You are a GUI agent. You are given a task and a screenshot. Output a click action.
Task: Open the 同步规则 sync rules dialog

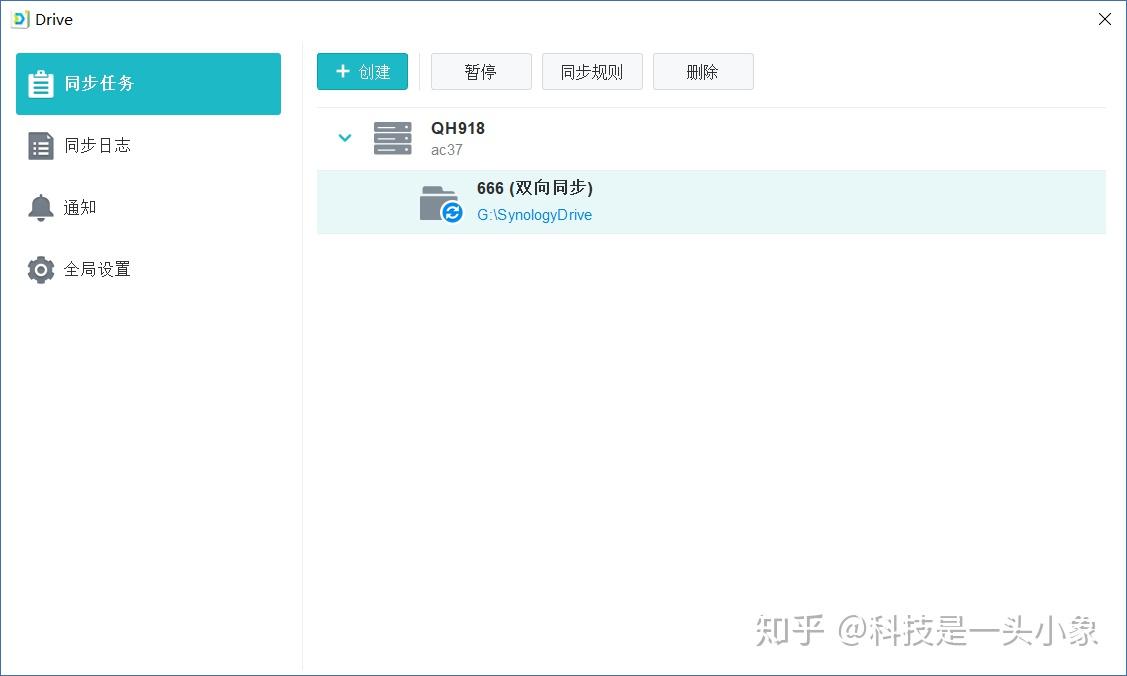(592, 71)
